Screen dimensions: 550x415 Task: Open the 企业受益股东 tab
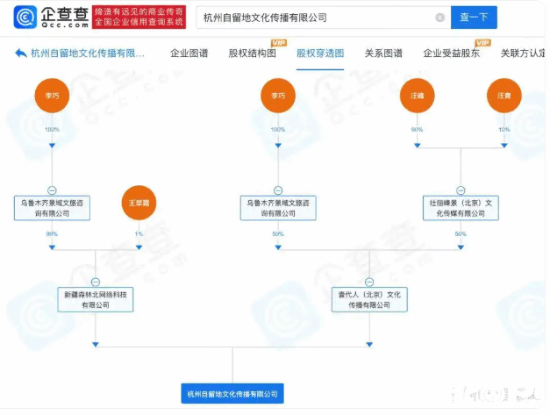pos(451,53)
